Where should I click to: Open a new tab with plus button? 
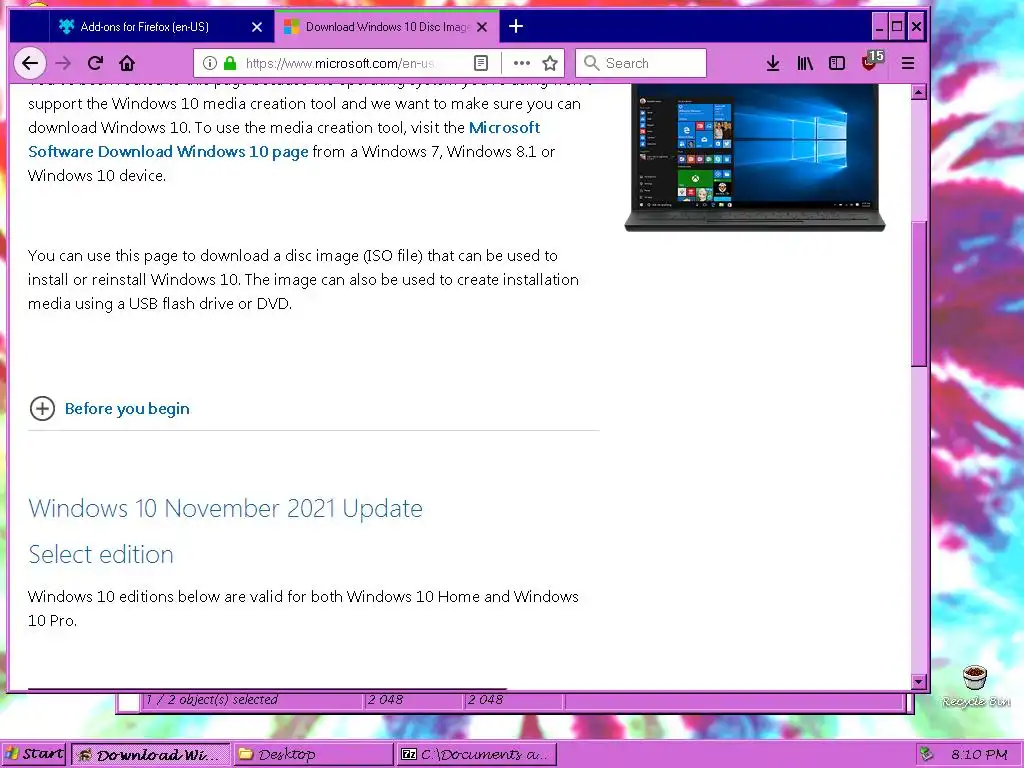coord(516,26)
